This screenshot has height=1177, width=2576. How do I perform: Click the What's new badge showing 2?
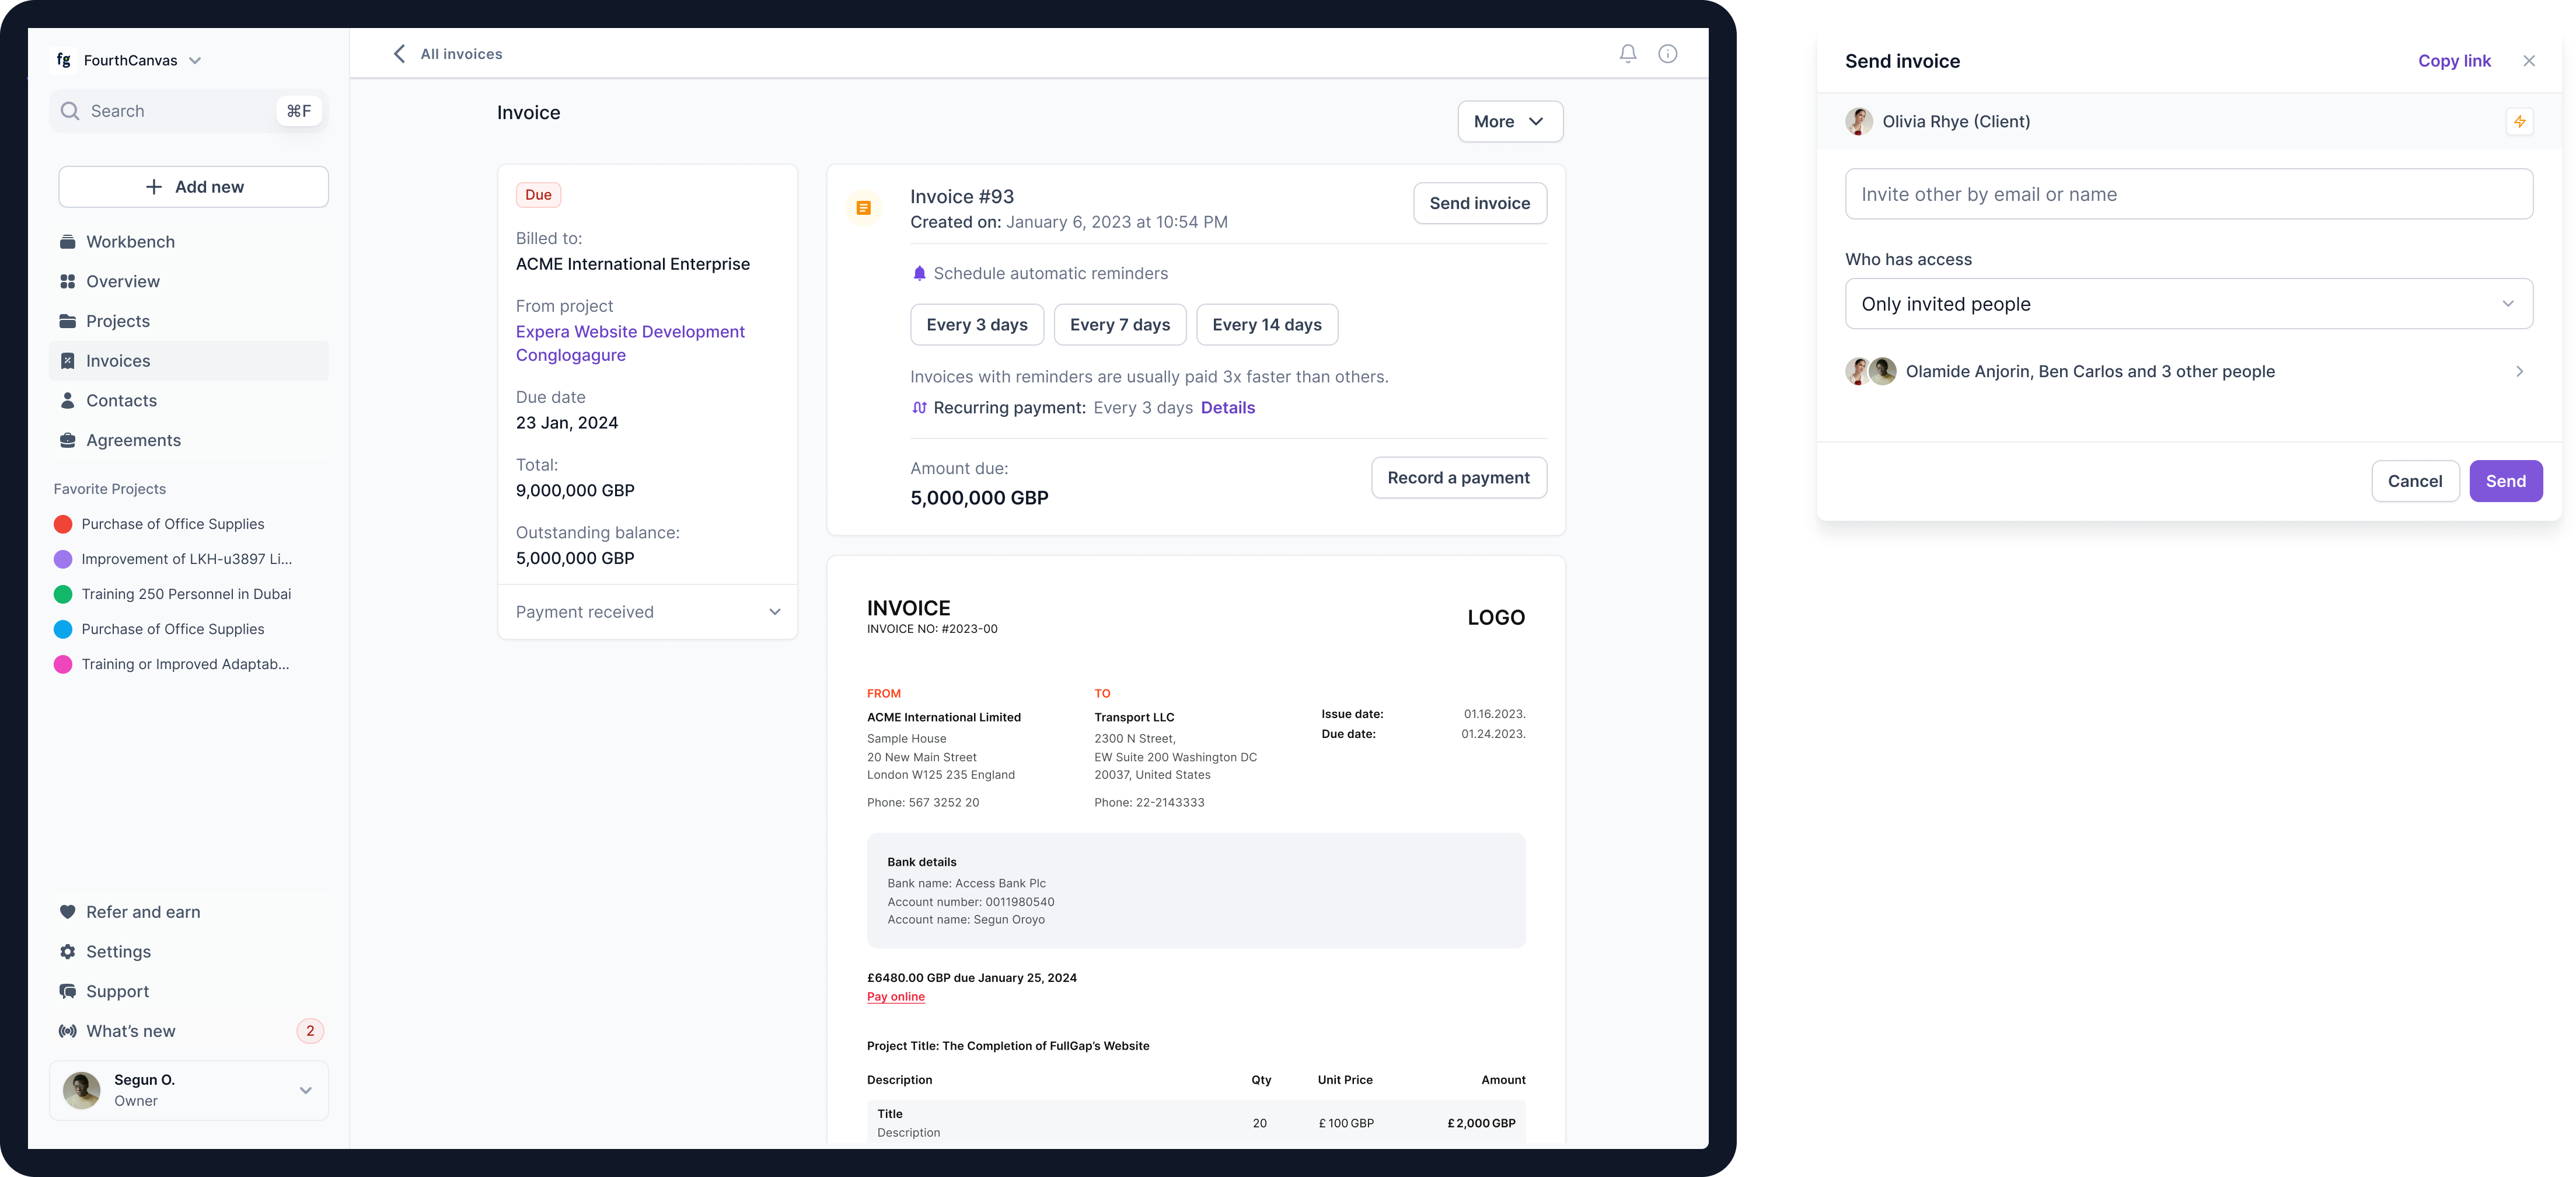[310, 1031]
